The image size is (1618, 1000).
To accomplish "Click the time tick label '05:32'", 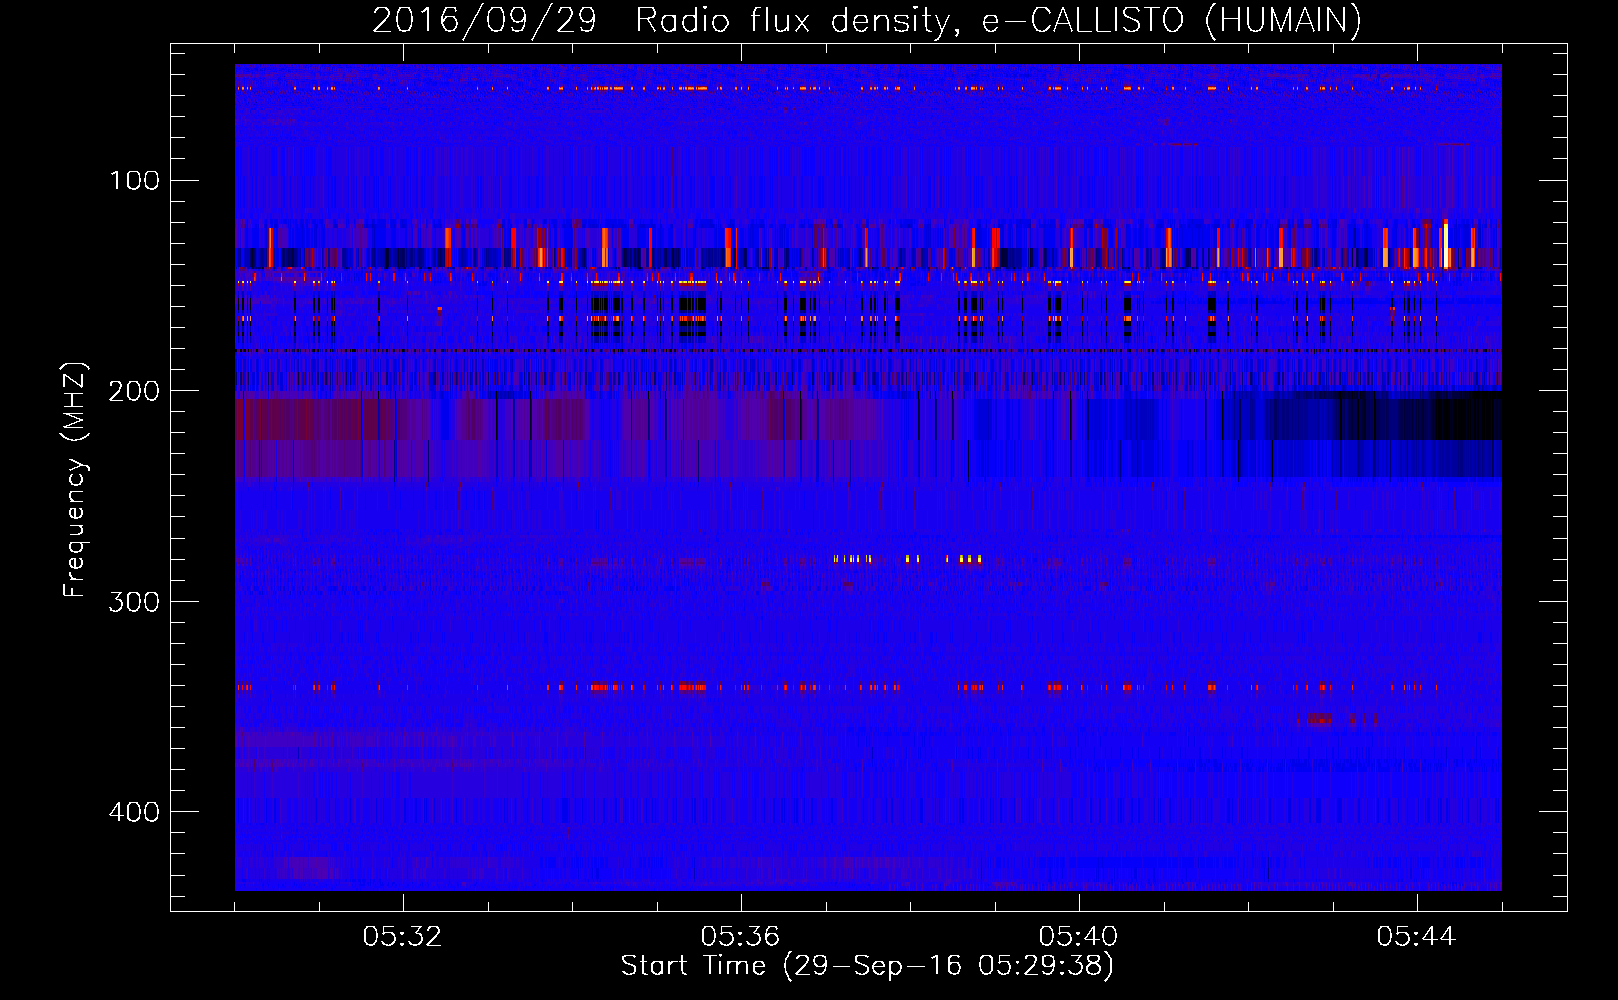I will tap(403, 937).
